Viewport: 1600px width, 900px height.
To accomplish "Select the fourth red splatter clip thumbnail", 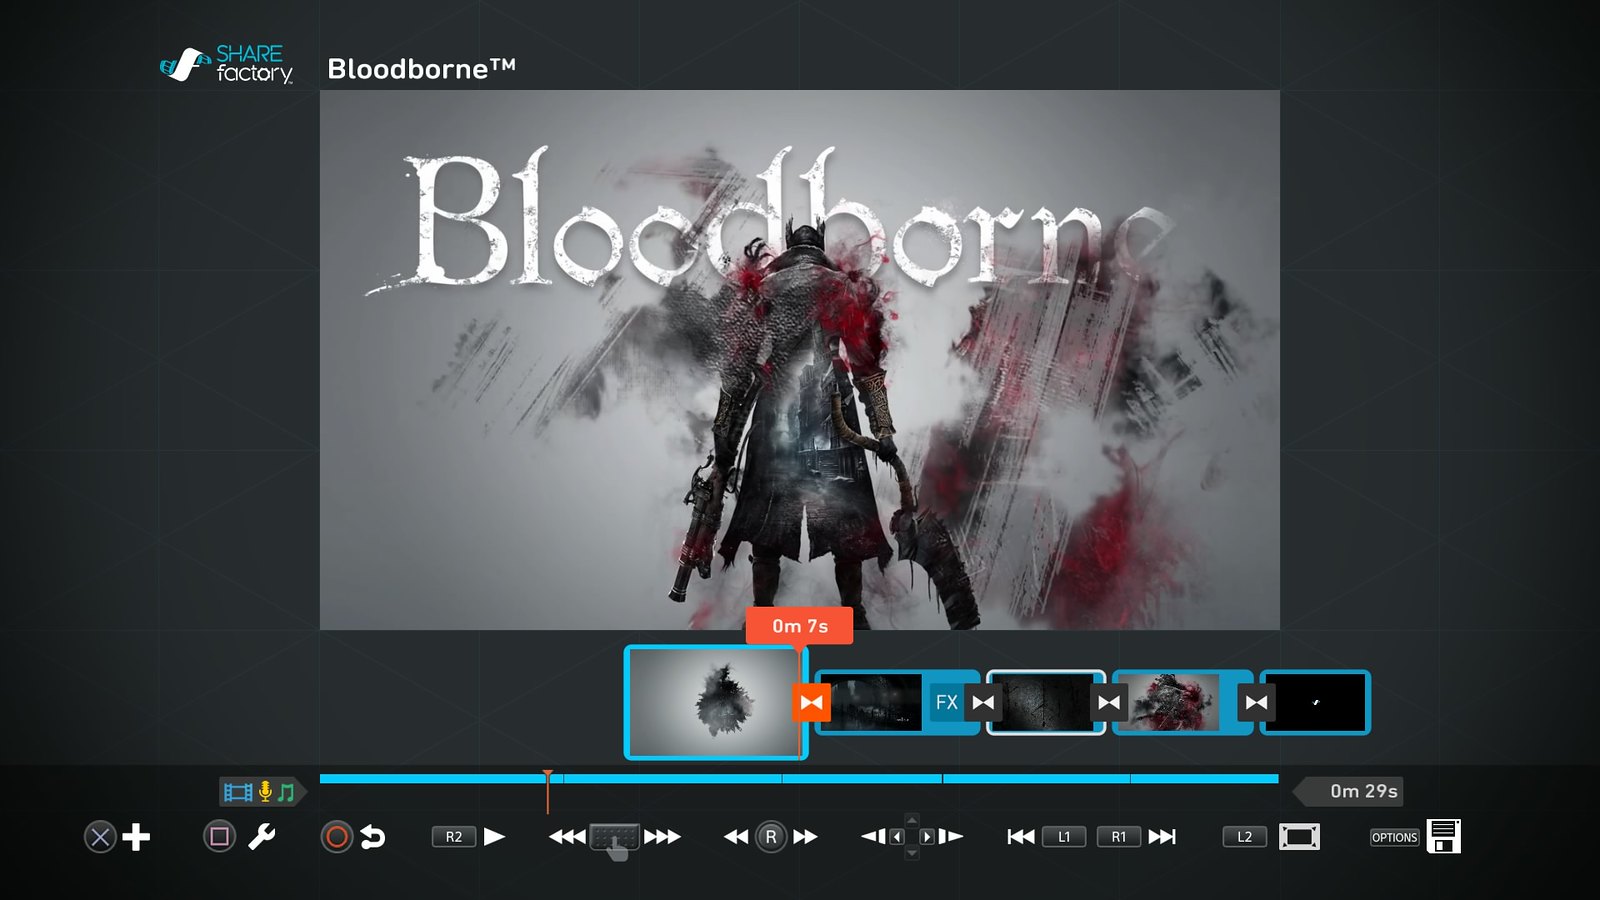I will [1170, 702].
